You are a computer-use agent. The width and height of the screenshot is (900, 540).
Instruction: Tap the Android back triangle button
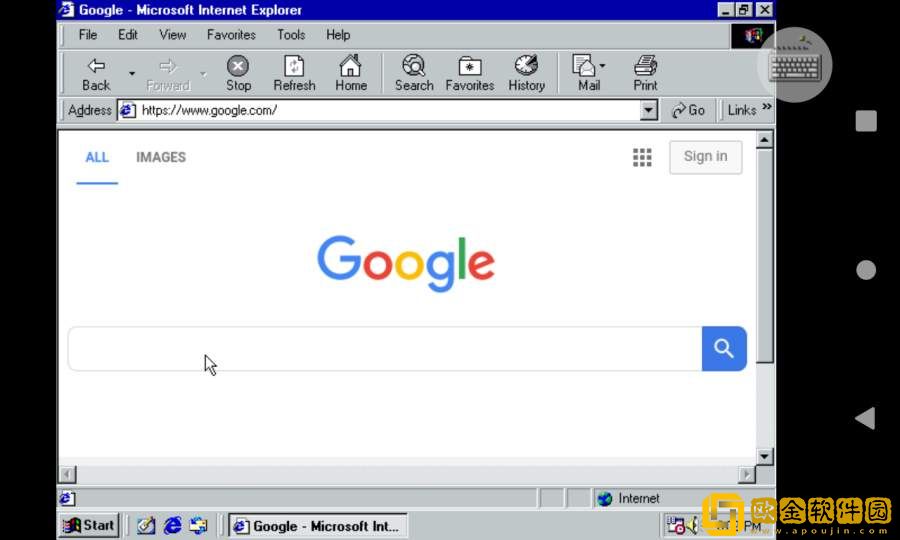pyautogui.click(x=866, y=418)
